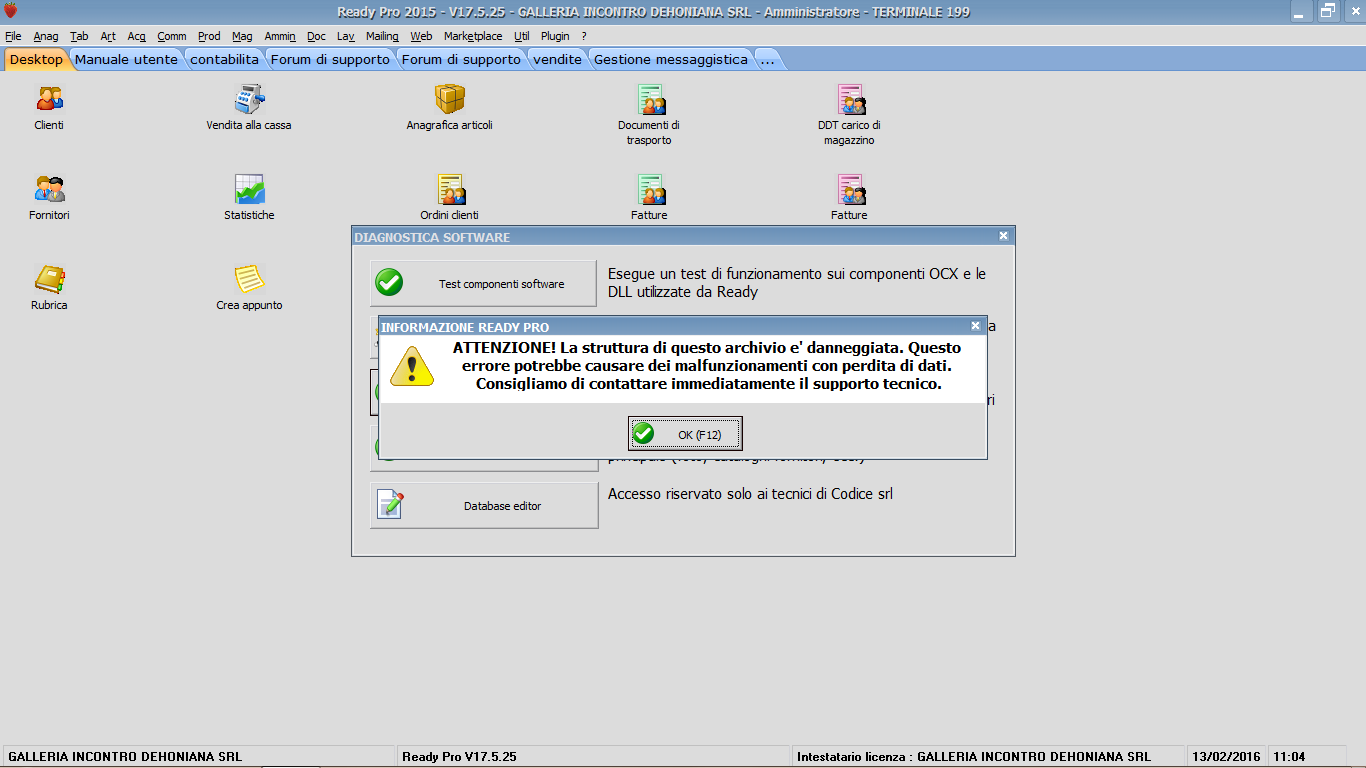The height and width of the screenshot is (768, 1366).
Task: Click 'ATTENZIONE! La struttura' warning message
Action: [707, 366]
